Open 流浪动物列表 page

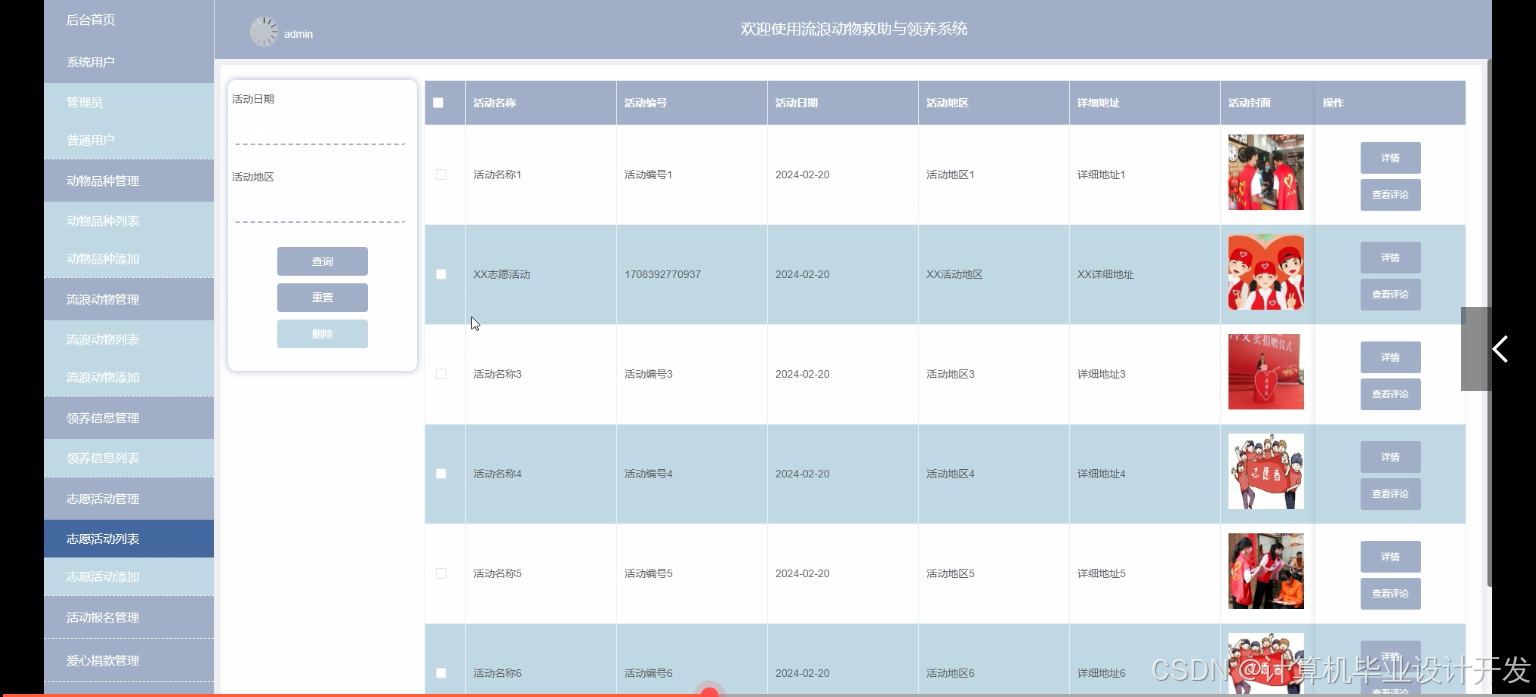pos(129,340)
